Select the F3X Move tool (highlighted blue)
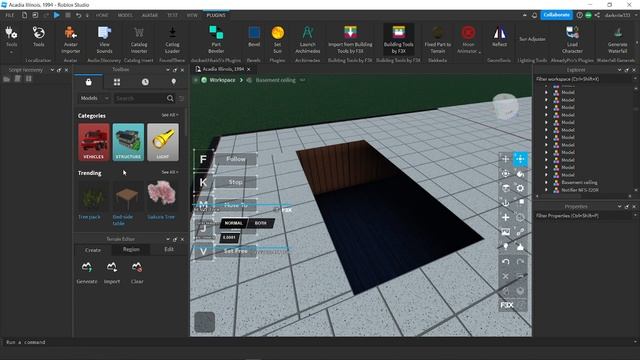The height and width of the screenshot is (360, 640). (520, 159)
